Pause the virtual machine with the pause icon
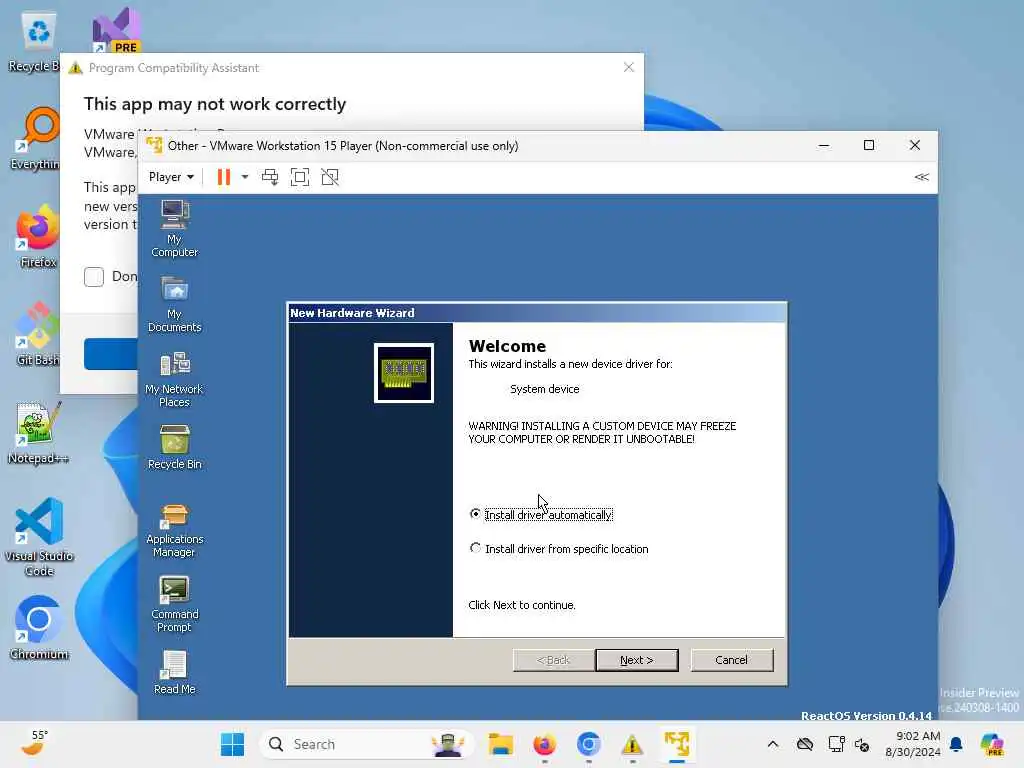Viewport: 1024px width, 768px height. (223, 177)
